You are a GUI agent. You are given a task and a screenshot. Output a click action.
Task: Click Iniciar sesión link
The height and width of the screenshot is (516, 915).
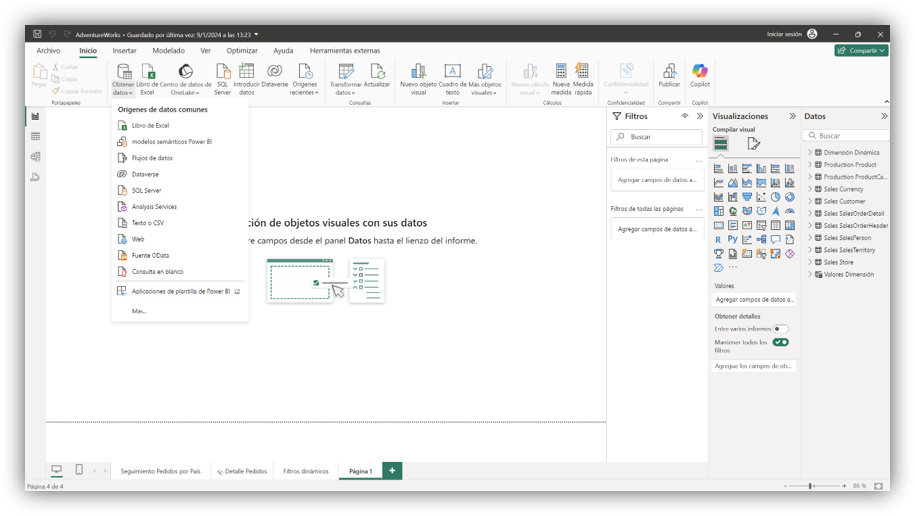pyautogui.click(x=784, y=34)
